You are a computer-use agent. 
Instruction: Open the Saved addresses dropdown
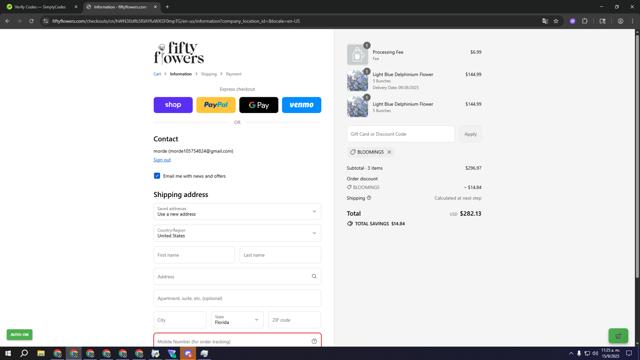pos(237,211)
